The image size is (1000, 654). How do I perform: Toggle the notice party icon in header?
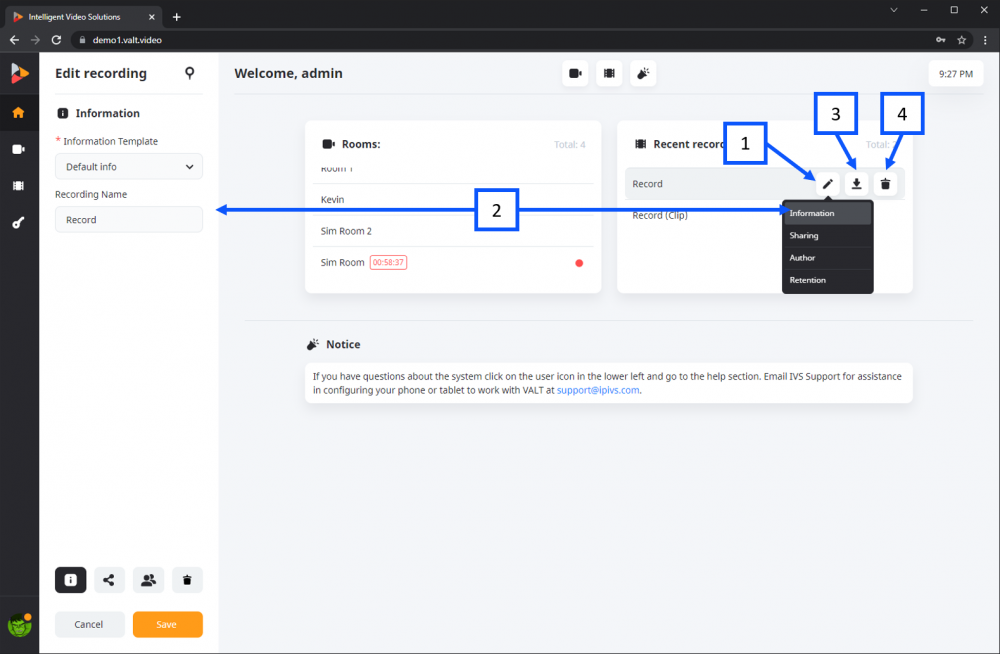coord(643,73)
